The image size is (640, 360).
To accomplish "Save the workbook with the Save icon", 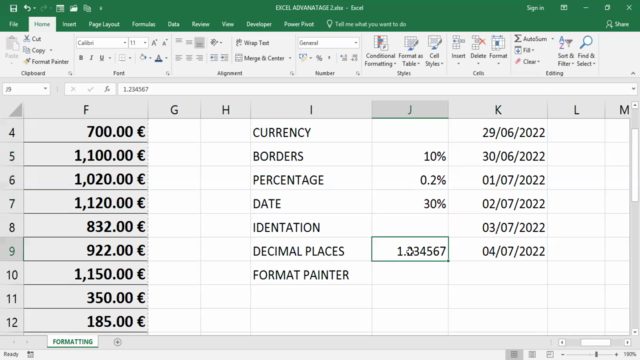I will pos(13,8).
